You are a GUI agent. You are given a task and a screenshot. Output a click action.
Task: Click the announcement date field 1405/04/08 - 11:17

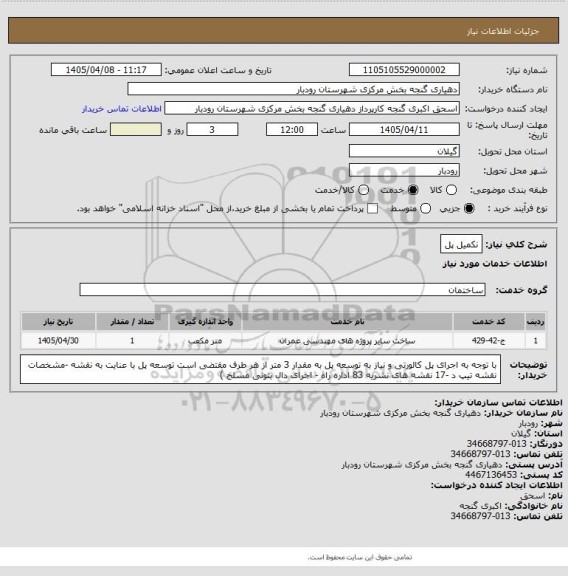(106, 70)
